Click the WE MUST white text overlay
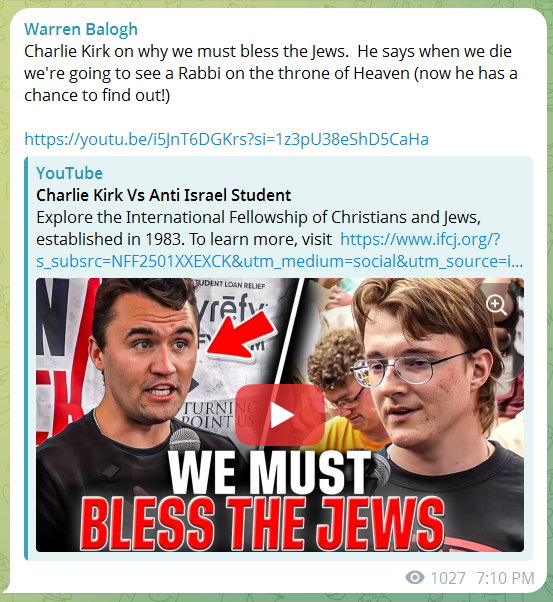Viewport: 553px width, 602px height. pyautogui.click(x=270, y=472)
